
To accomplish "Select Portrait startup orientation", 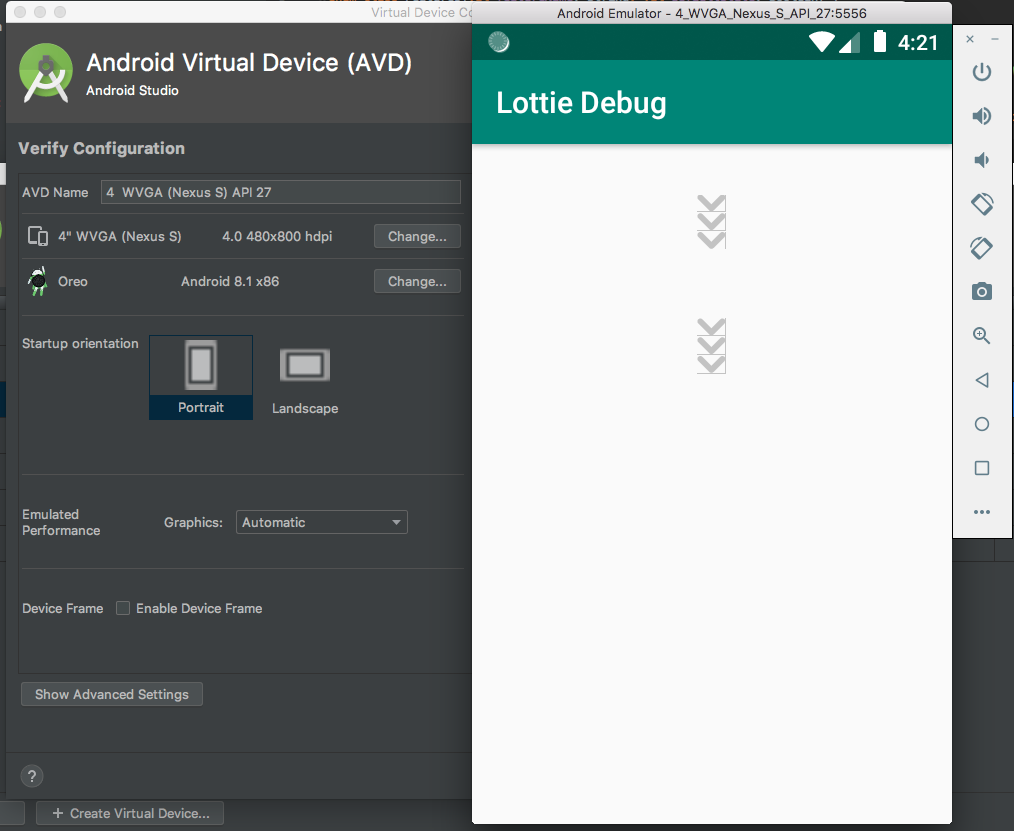I will 200,377.
